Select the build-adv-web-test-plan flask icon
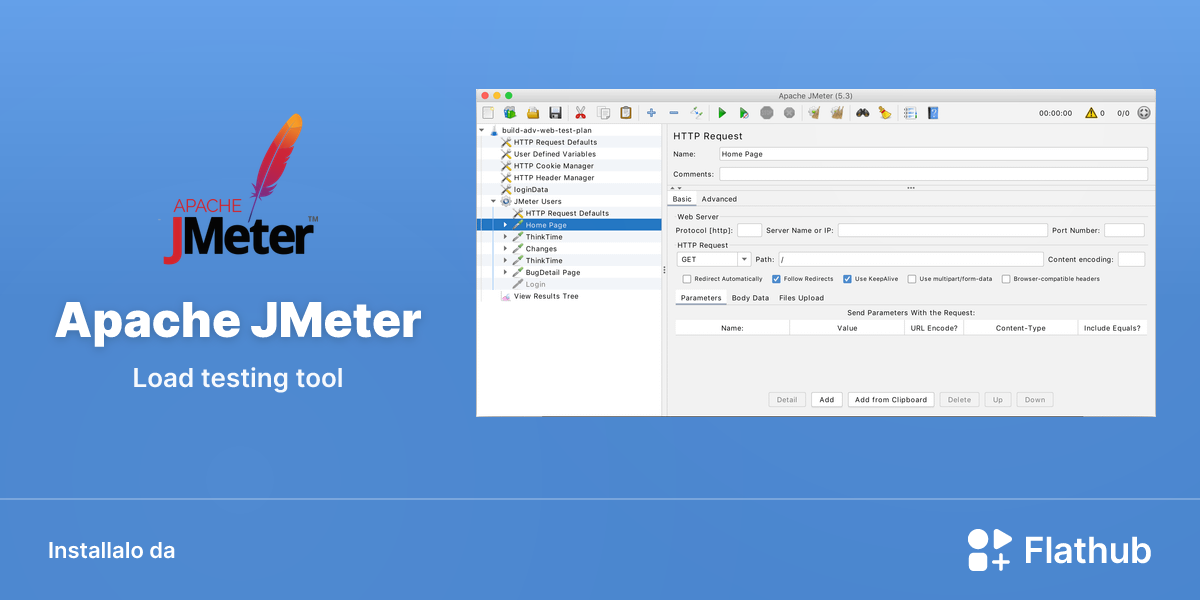The width and height of the screenshot is (1200, 600). tap(494, 130)
